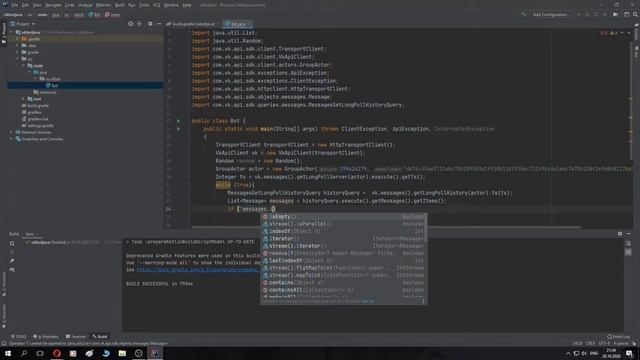The image size is (640, 360).
Task: Choose lastIndexOf completion suggestion
Action: click(343, 261)
